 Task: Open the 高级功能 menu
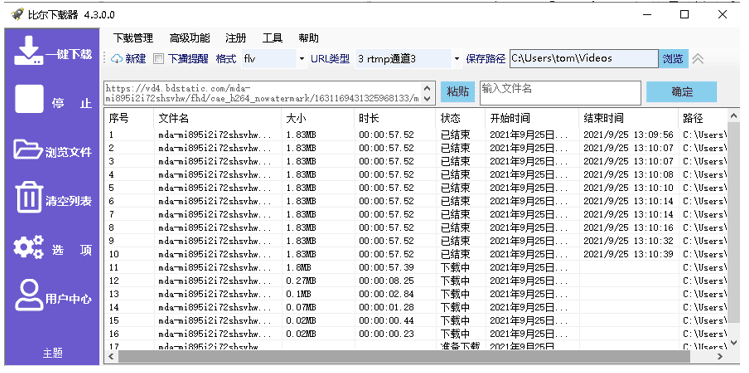coord(189,38)
